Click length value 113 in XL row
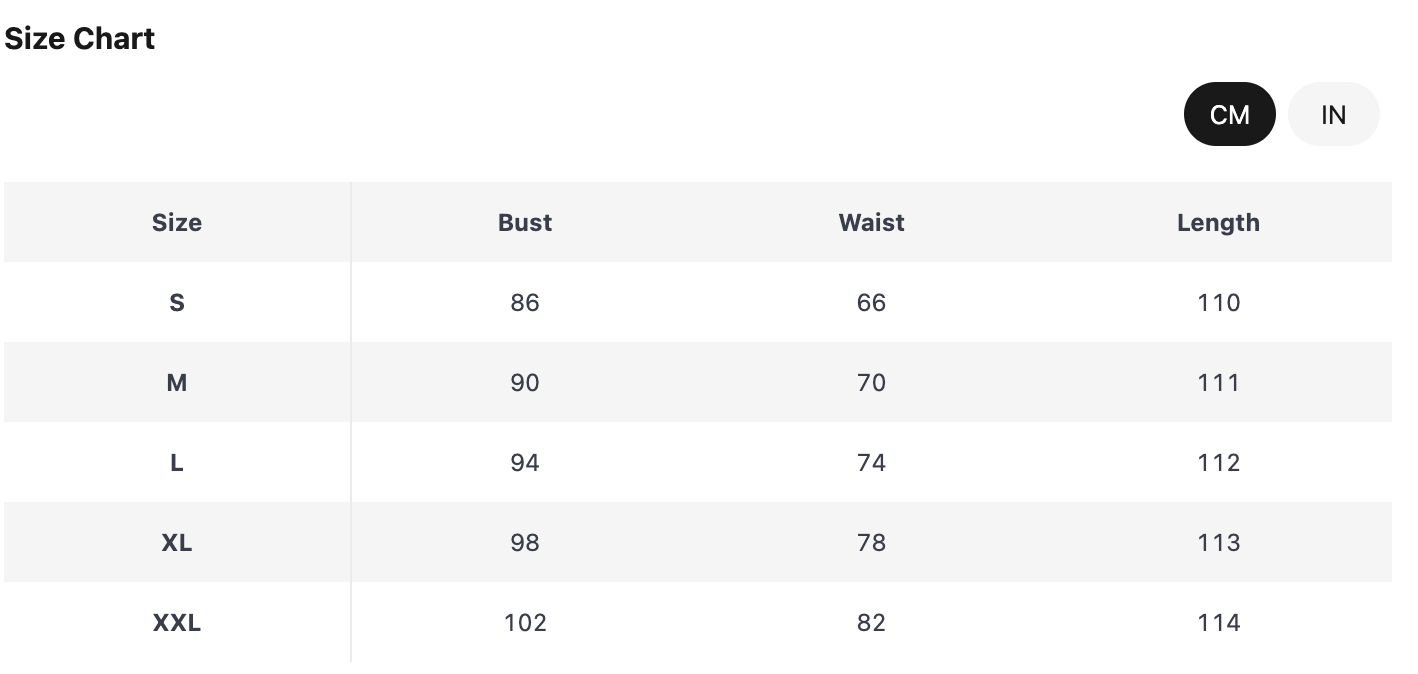Image resolution: width=1418 pixels, height=674 pixels. coord(1218,542)
